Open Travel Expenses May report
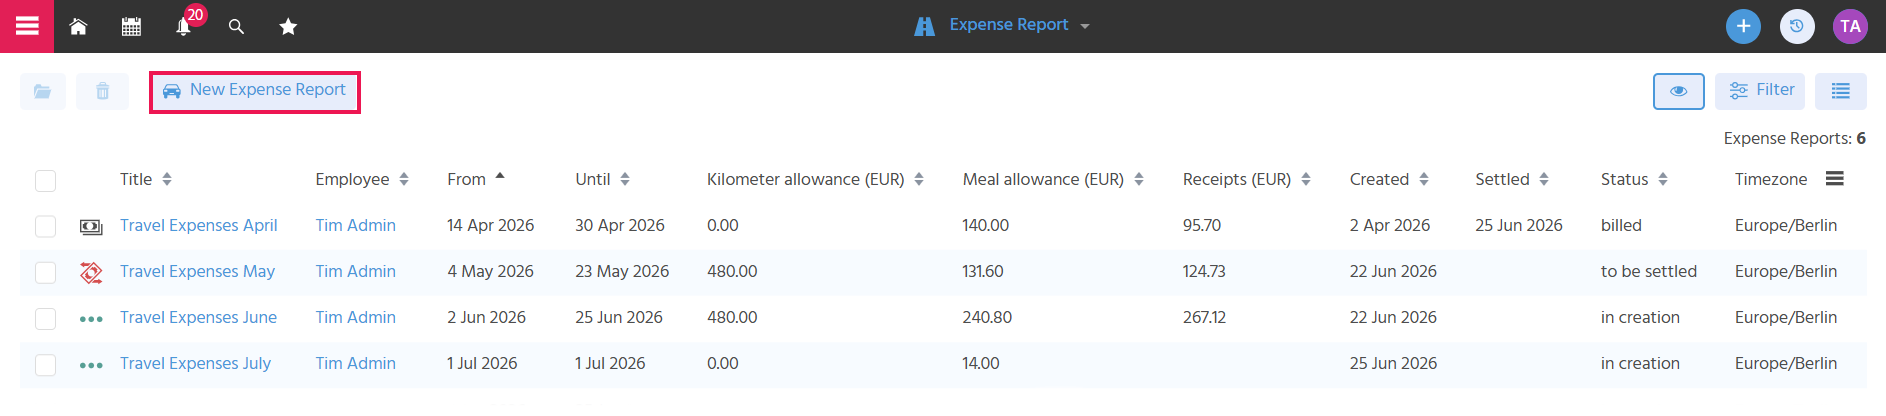This screenshot has width=1886, height=416. click(x=197, y=271)
